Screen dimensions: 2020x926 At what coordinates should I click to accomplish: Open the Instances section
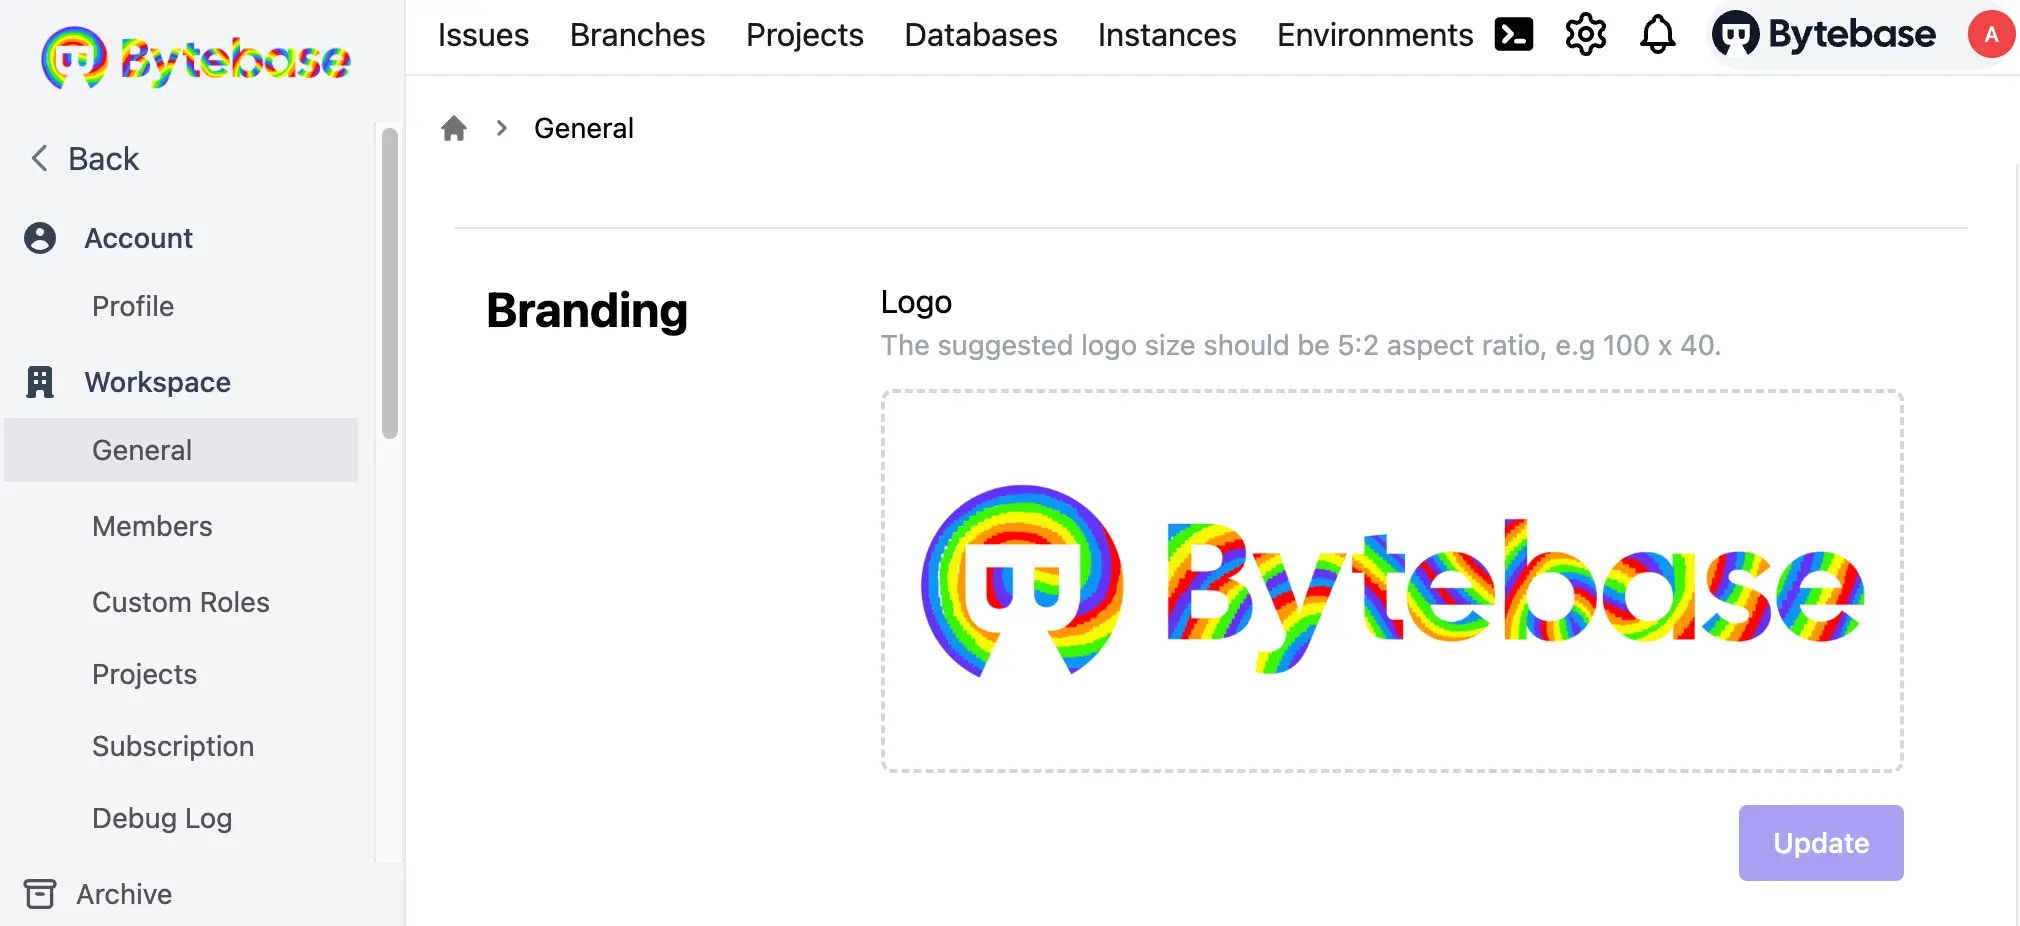pyautogui.click(x=1166, y=34)
